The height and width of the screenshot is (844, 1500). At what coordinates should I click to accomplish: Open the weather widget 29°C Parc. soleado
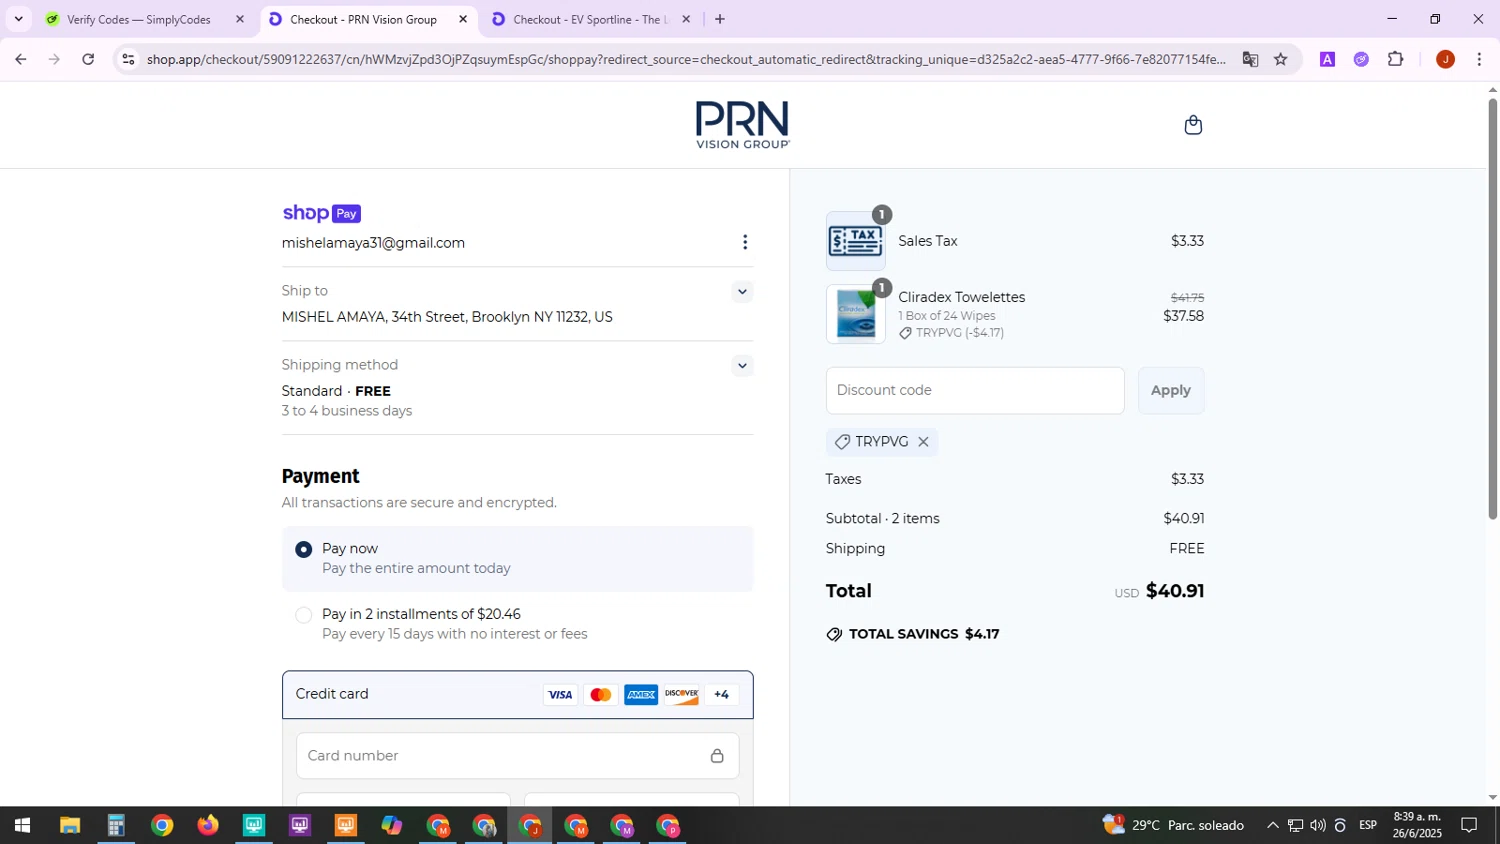point(1173,826)
